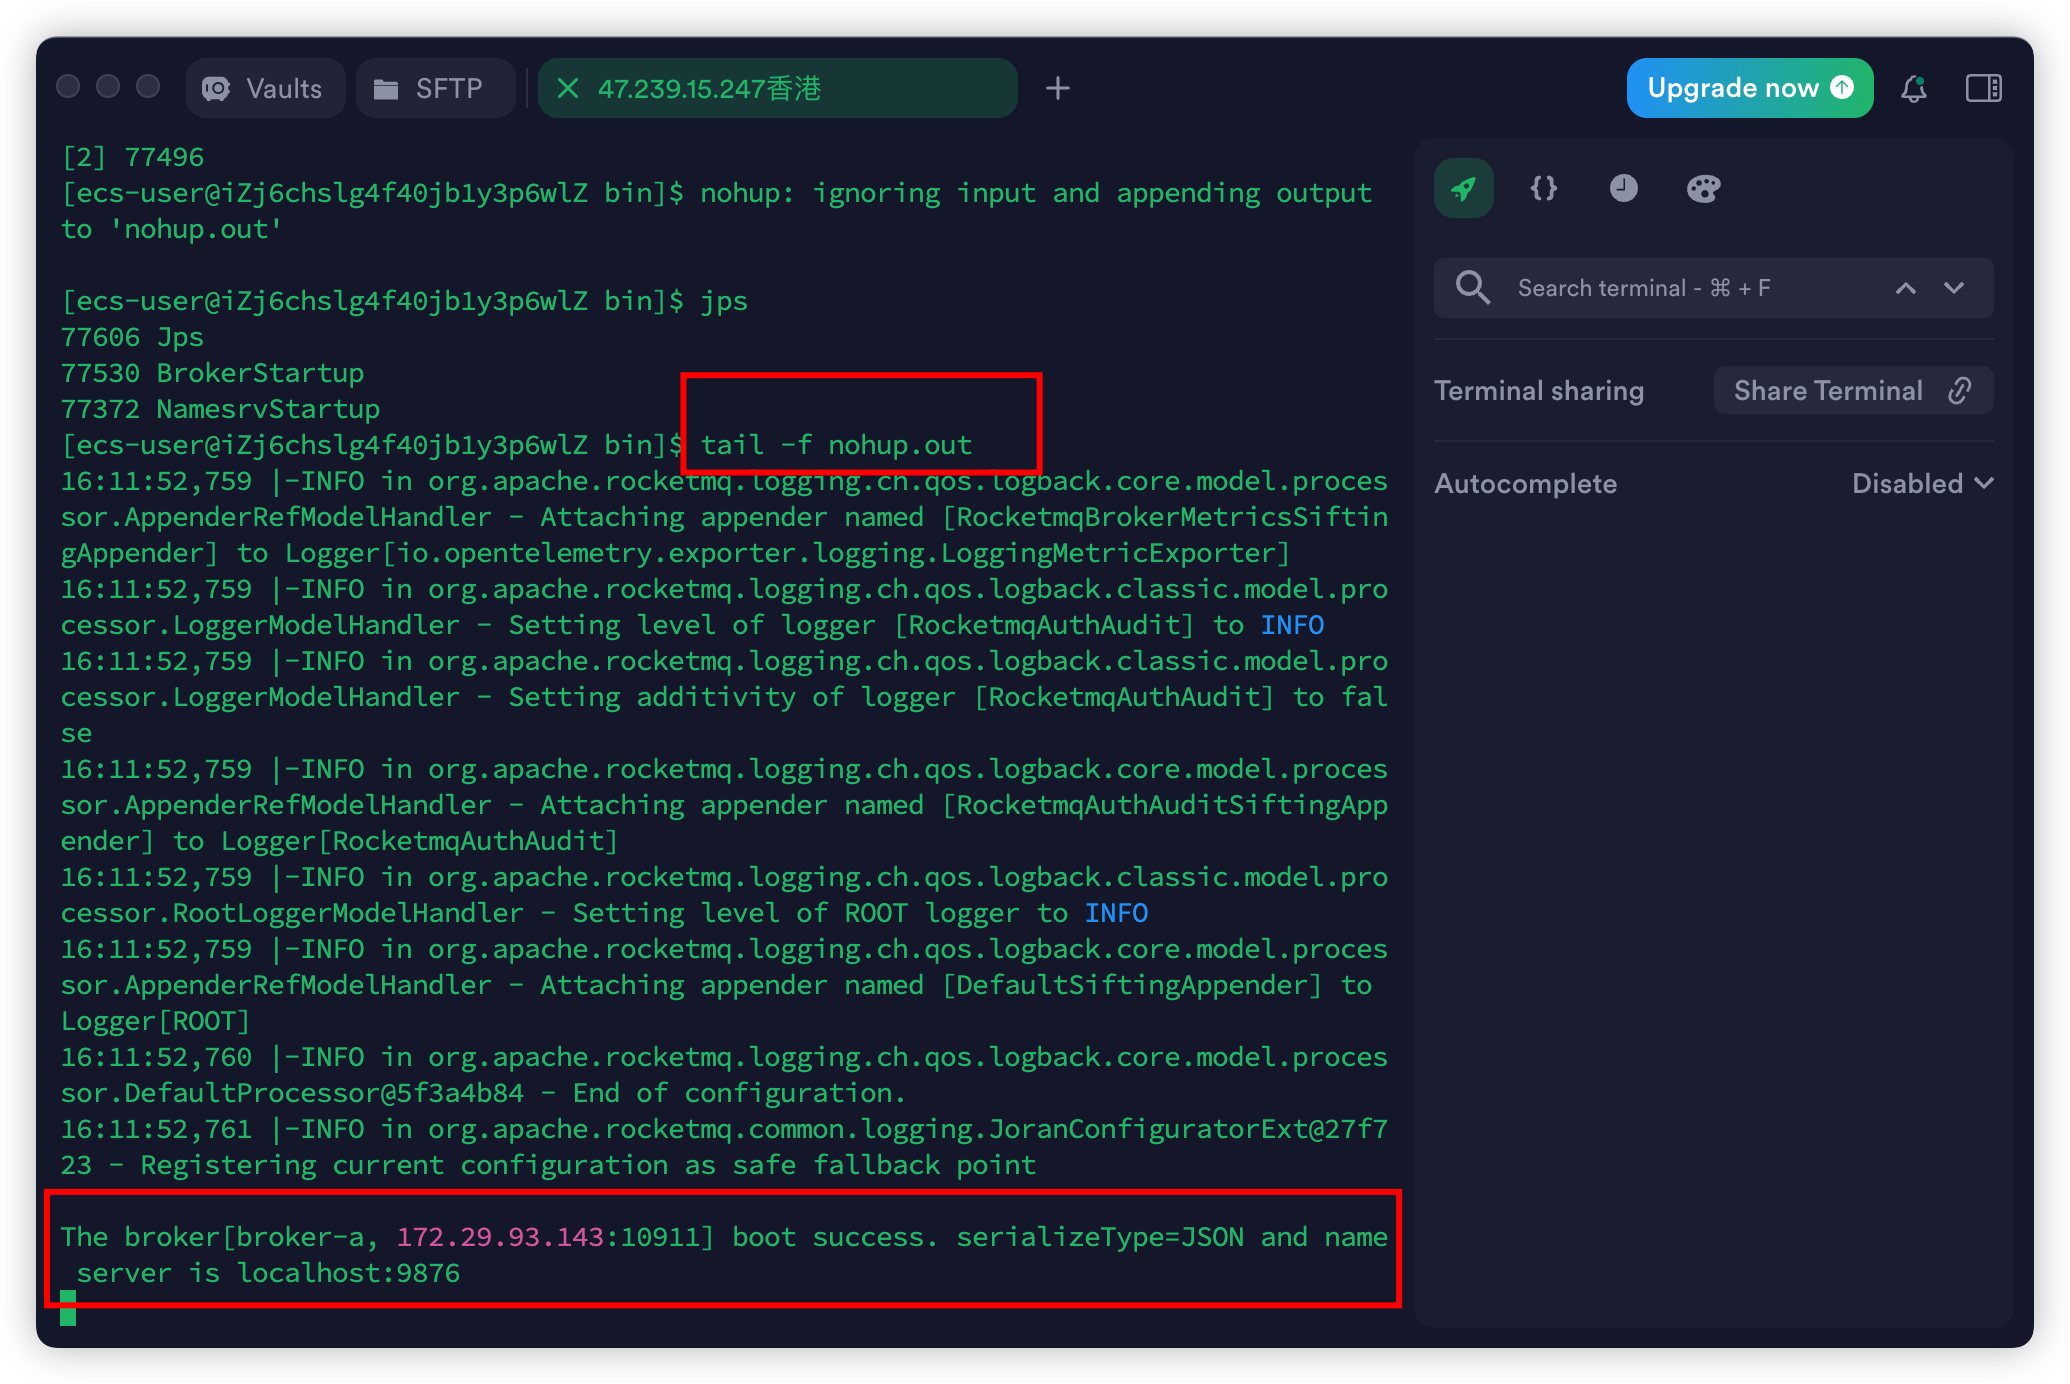Click the search magnifier icon

pyautogui.click(x=1473, y=288)
